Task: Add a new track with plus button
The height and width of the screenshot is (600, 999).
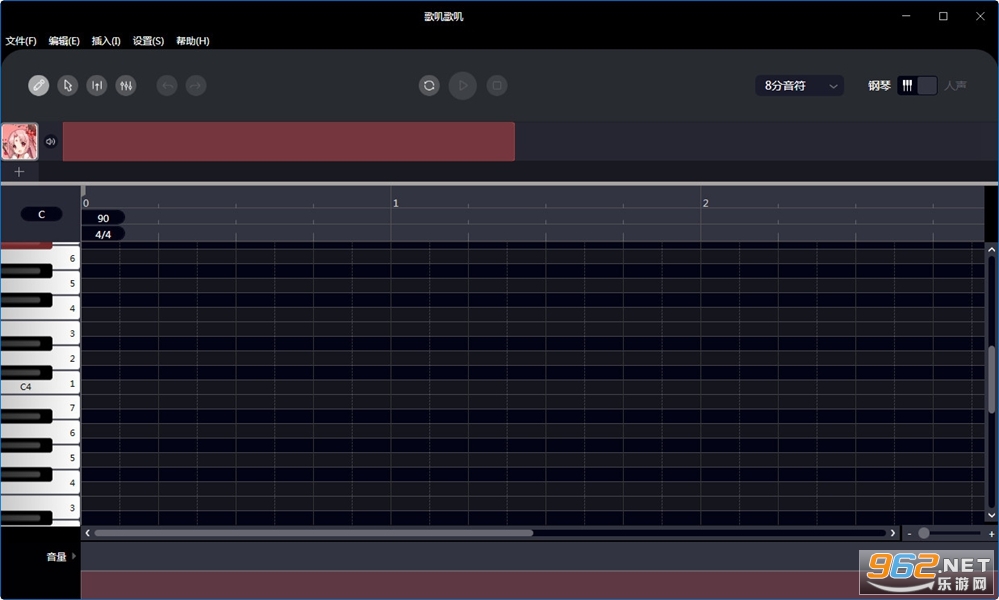Action: [x=19, y=171]
